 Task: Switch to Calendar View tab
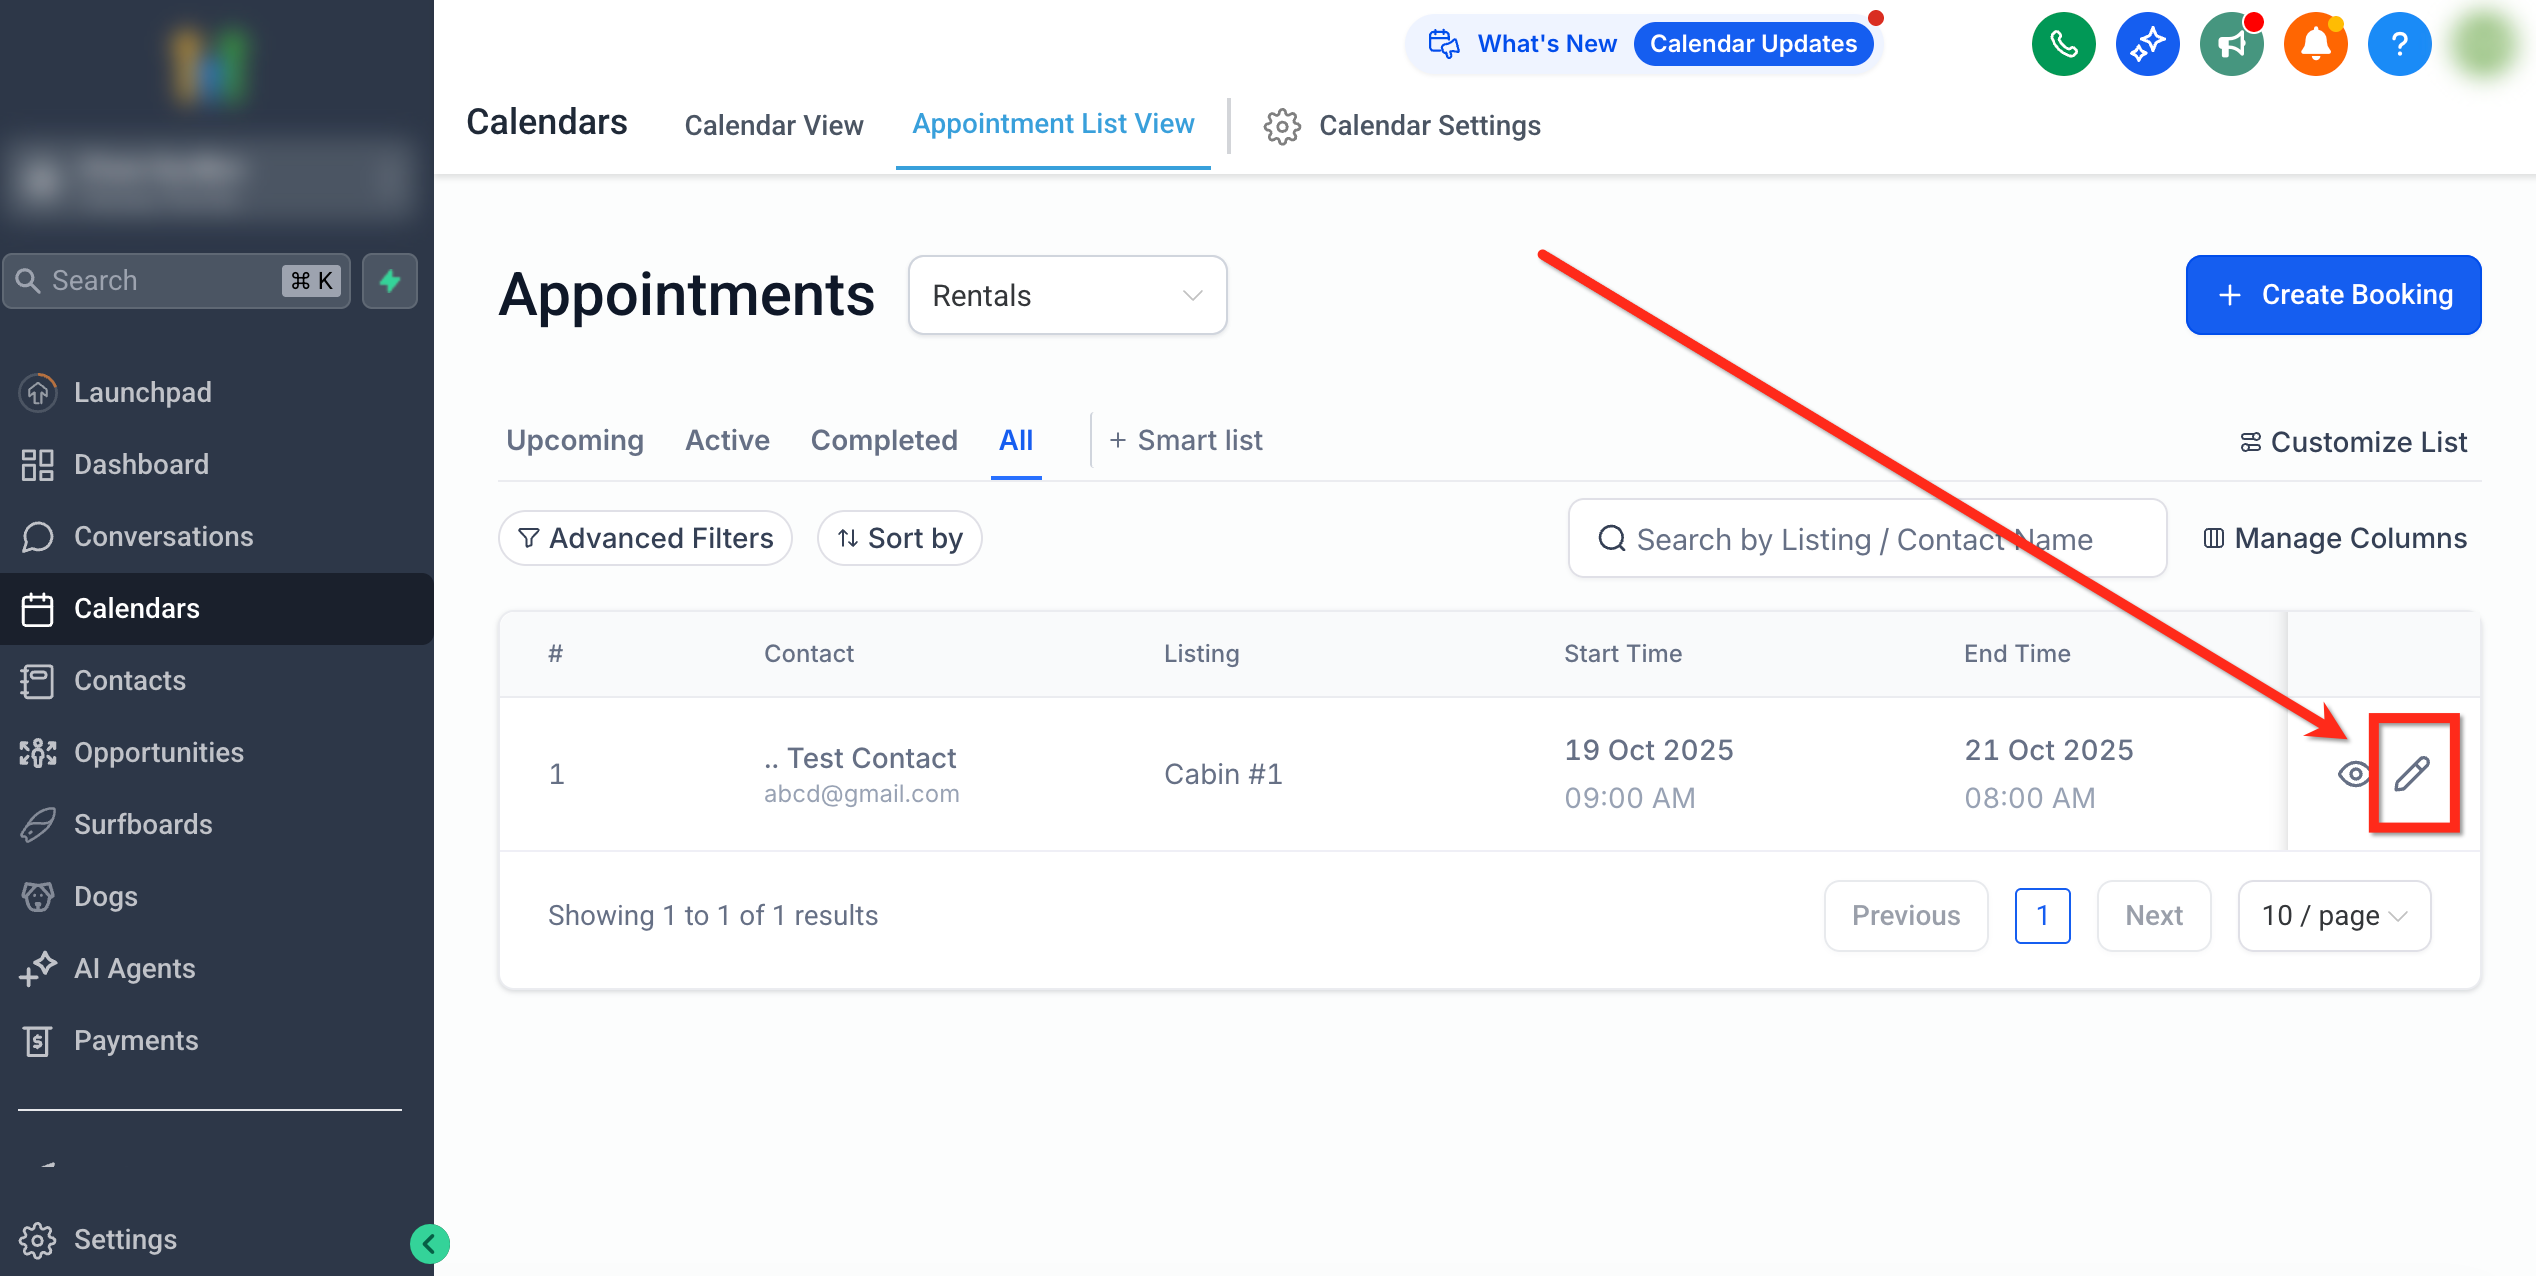click(773, 125)
